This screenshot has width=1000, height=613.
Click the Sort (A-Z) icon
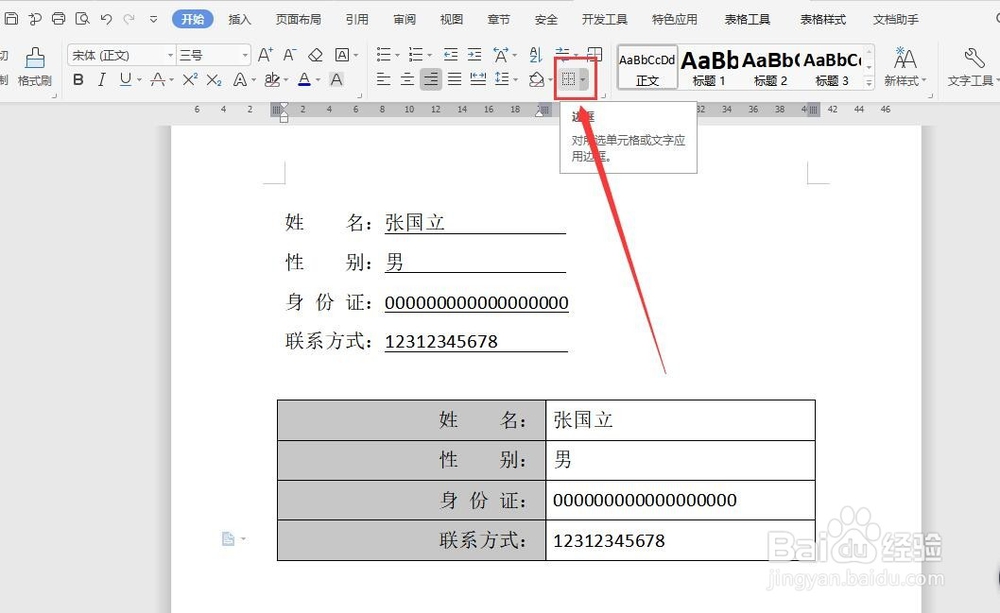536,55
